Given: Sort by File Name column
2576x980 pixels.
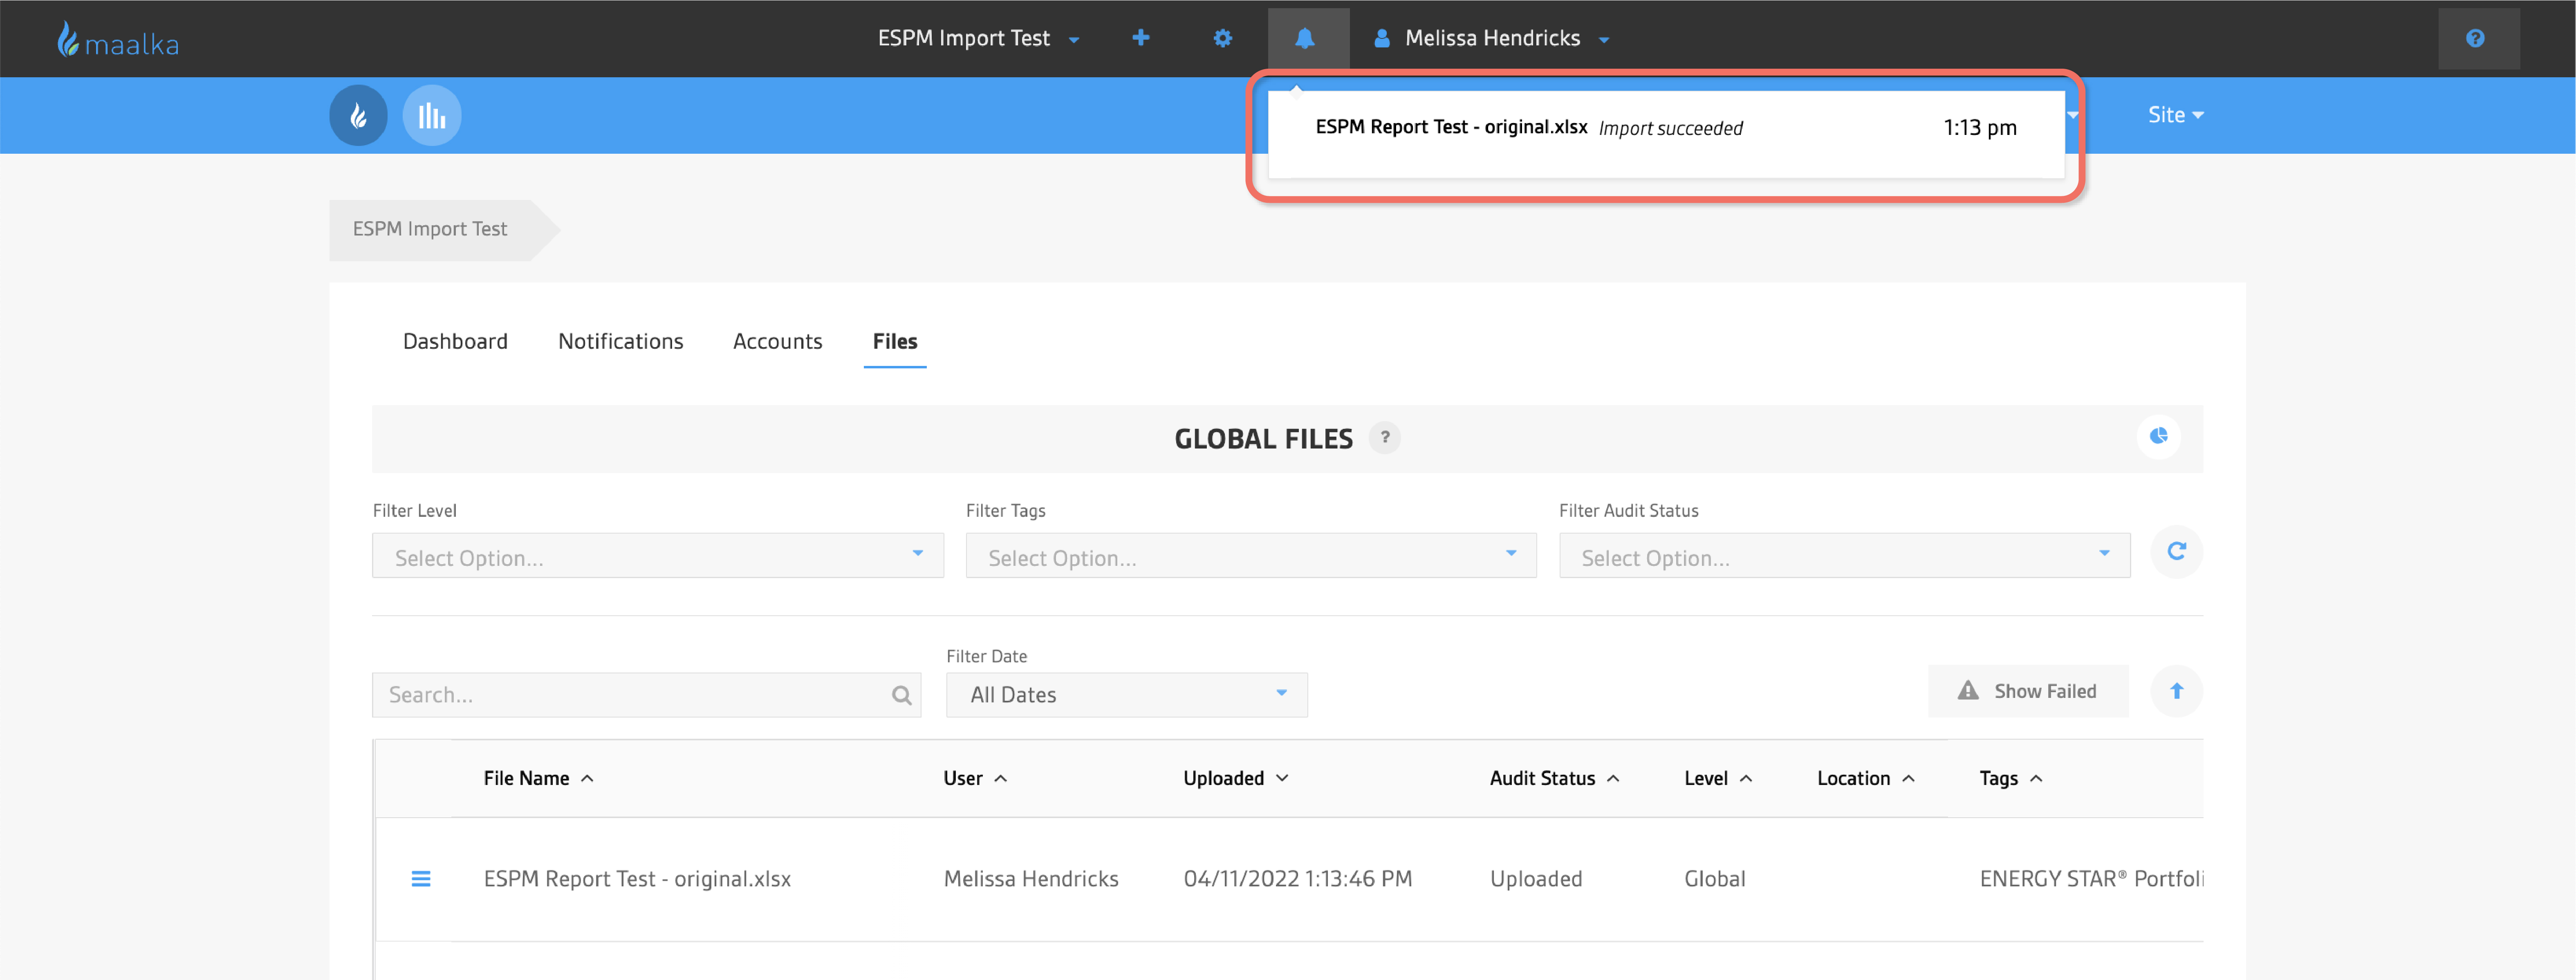Looking at the screenshot, I should (x=538, y=778).
